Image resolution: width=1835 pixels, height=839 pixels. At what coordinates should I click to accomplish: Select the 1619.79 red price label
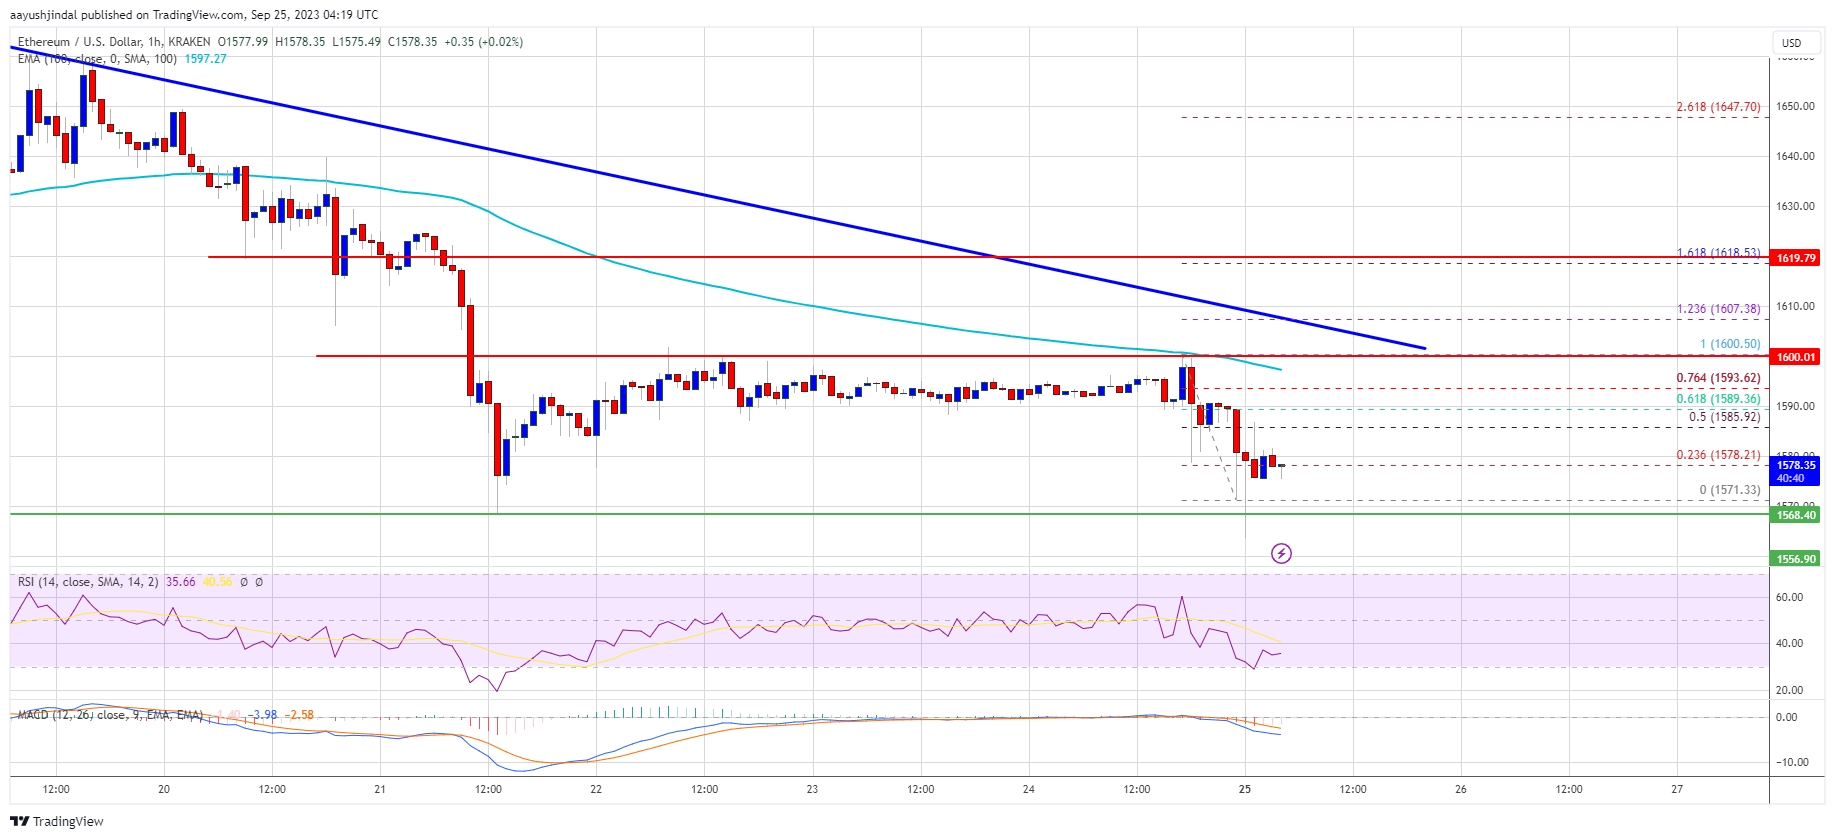1796,258
